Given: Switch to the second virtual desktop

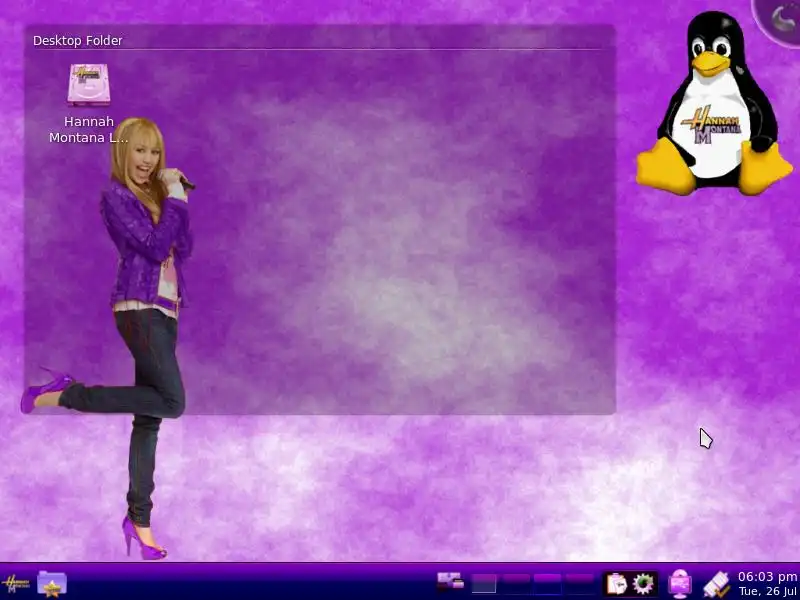Looking at the screenshot, I should (516, 583).
